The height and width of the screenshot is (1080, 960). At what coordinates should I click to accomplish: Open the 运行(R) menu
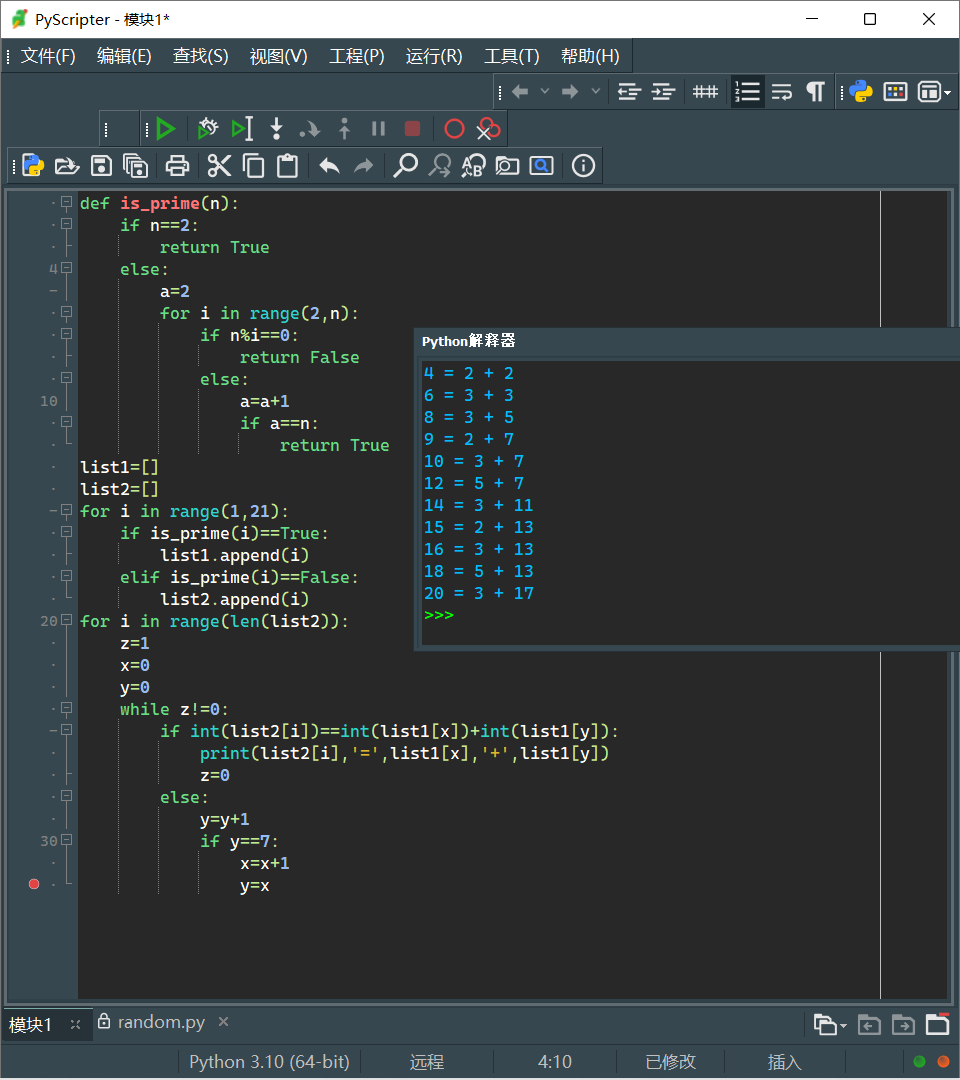point(434,56)
